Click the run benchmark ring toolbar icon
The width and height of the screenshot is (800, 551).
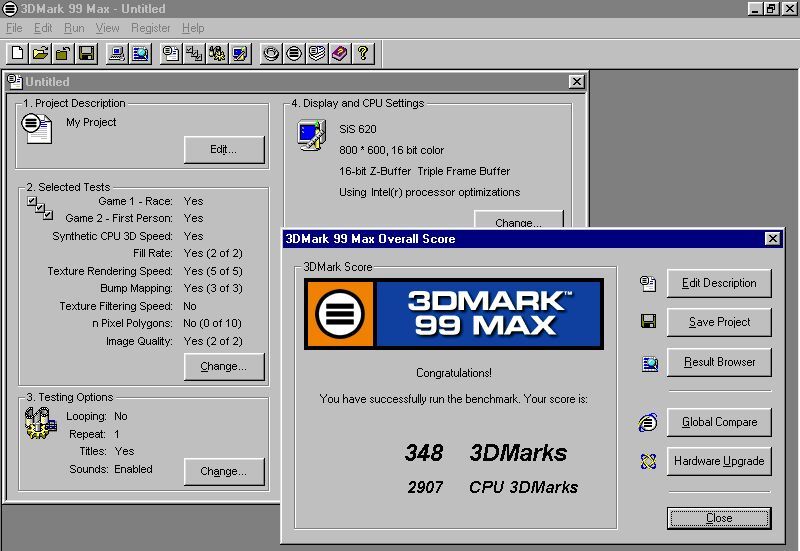271,54
